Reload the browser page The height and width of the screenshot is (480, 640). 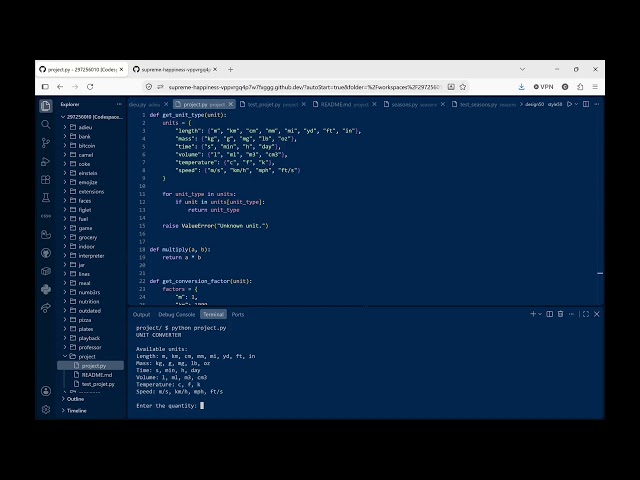90,87
